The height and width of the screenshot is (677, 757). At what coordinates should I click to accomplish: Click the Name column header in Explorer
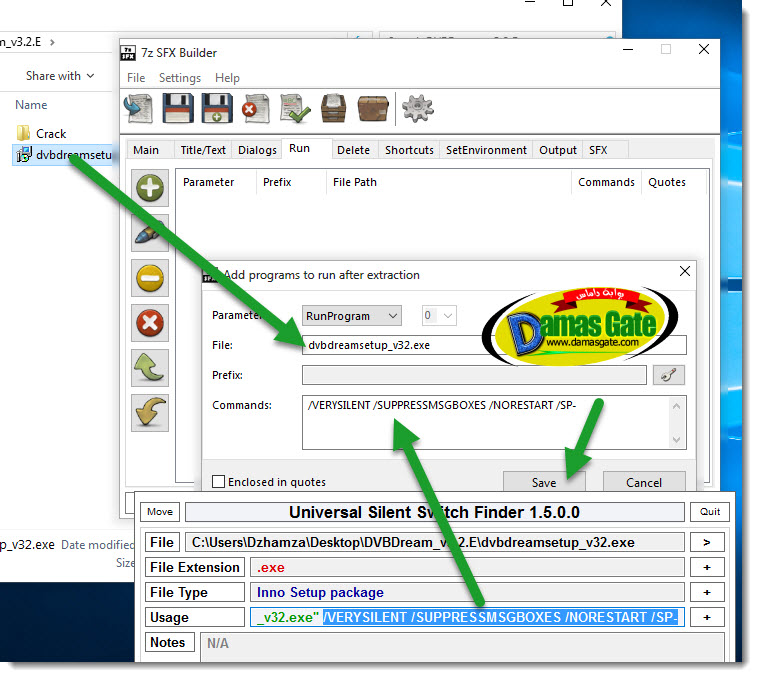pyautogui.click(x=31, y=105)
